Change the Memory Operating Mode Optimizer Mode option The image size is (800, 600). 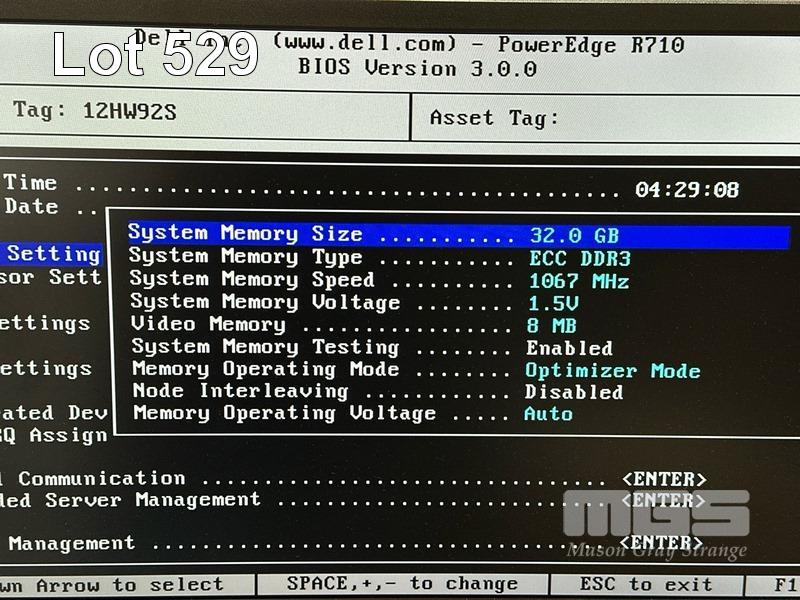click(x=612, y=370)
